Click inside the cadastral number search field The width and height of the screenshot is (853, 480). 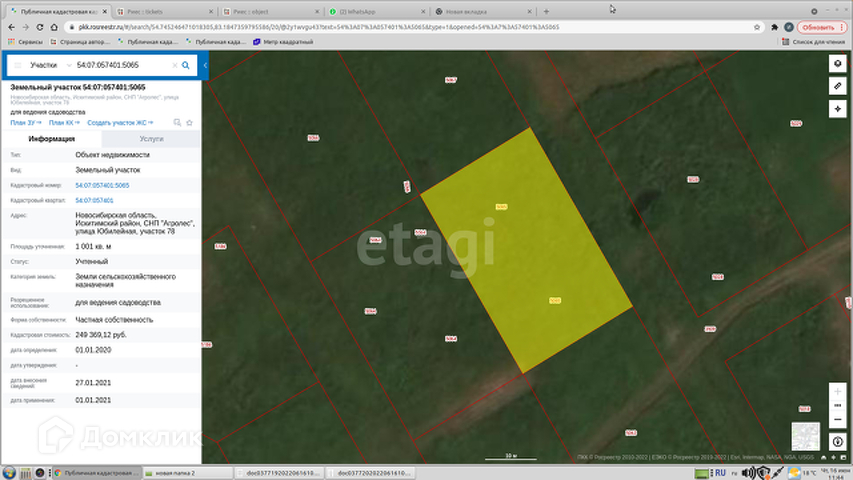123,65
